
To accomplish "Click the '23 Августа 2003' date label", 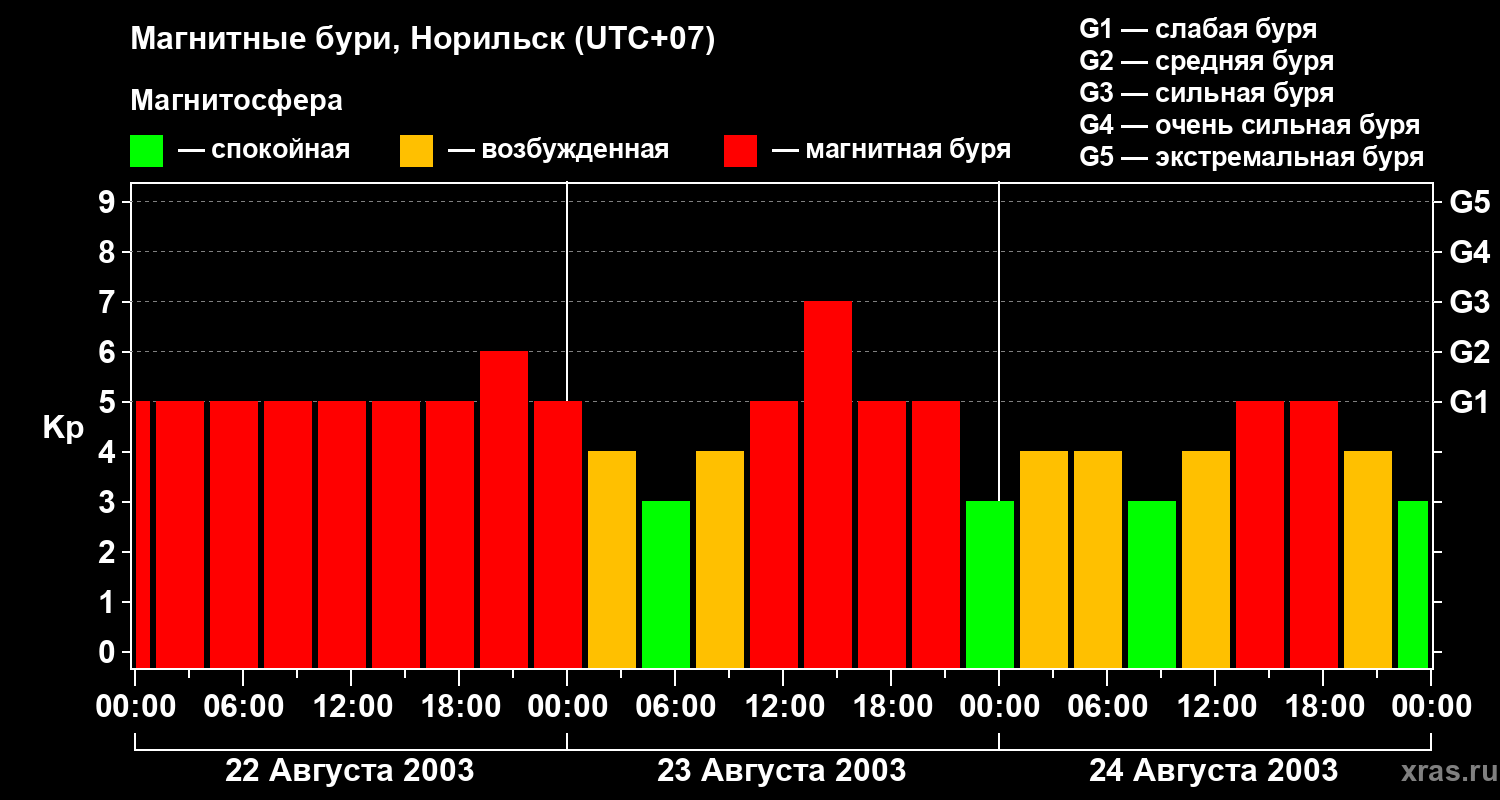I will point(782,771).
